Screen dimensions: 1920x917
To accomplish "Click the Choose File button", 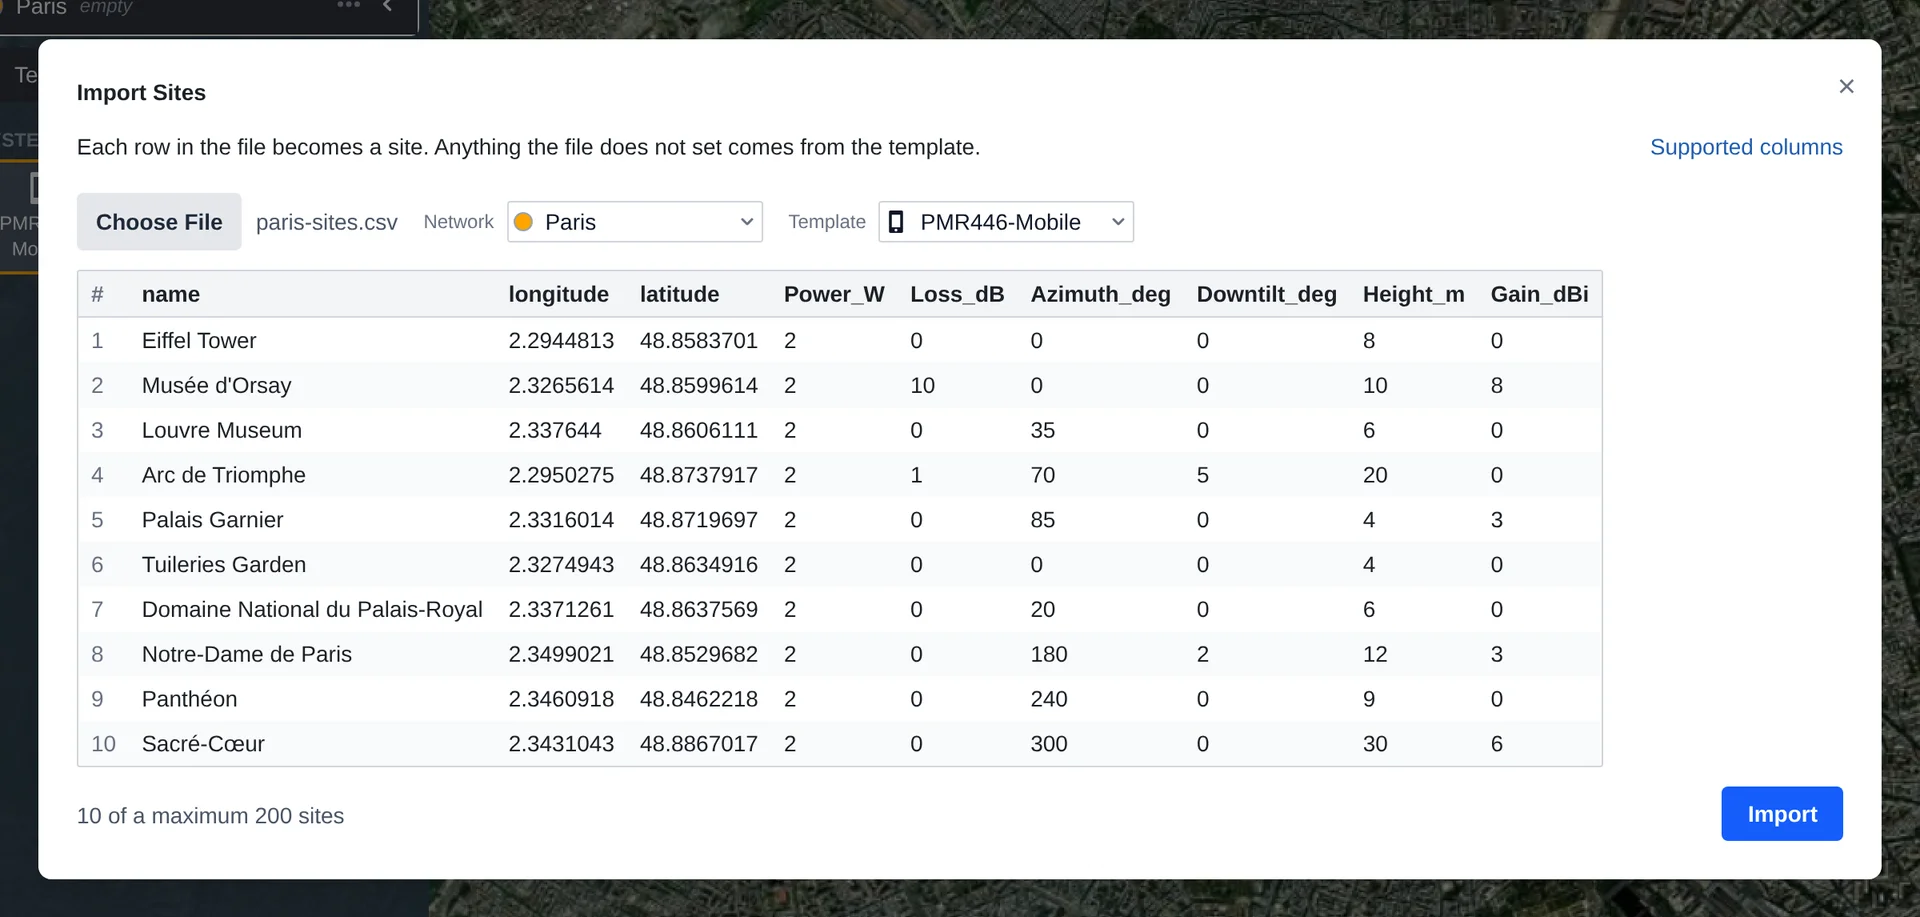I will 159,222.
